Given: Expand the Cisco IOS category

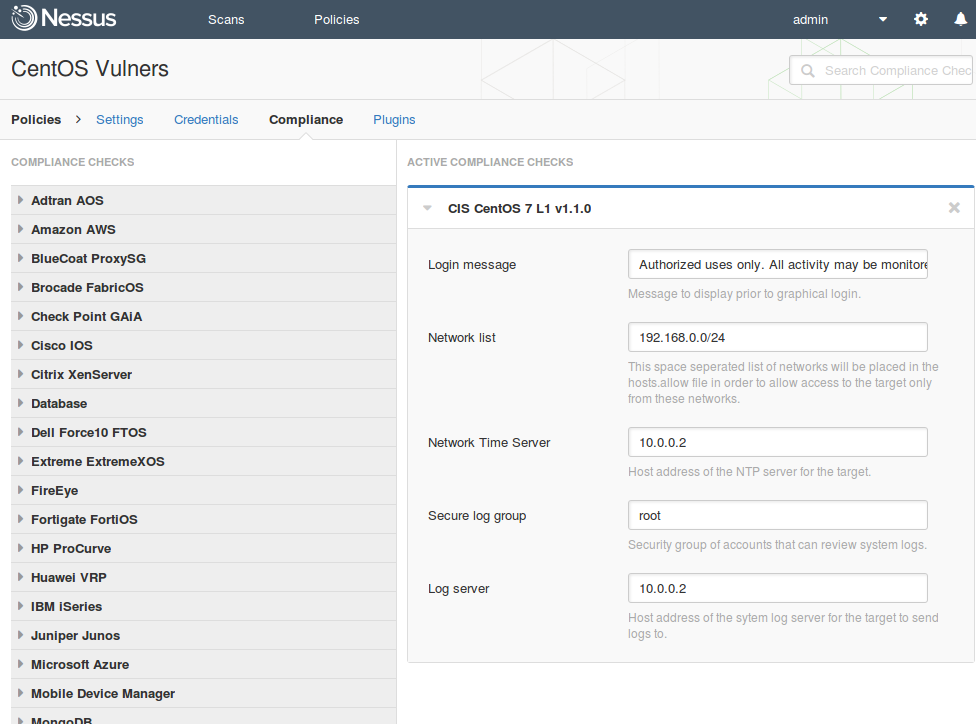Looking at the screenshot, I should click(204, 346).
